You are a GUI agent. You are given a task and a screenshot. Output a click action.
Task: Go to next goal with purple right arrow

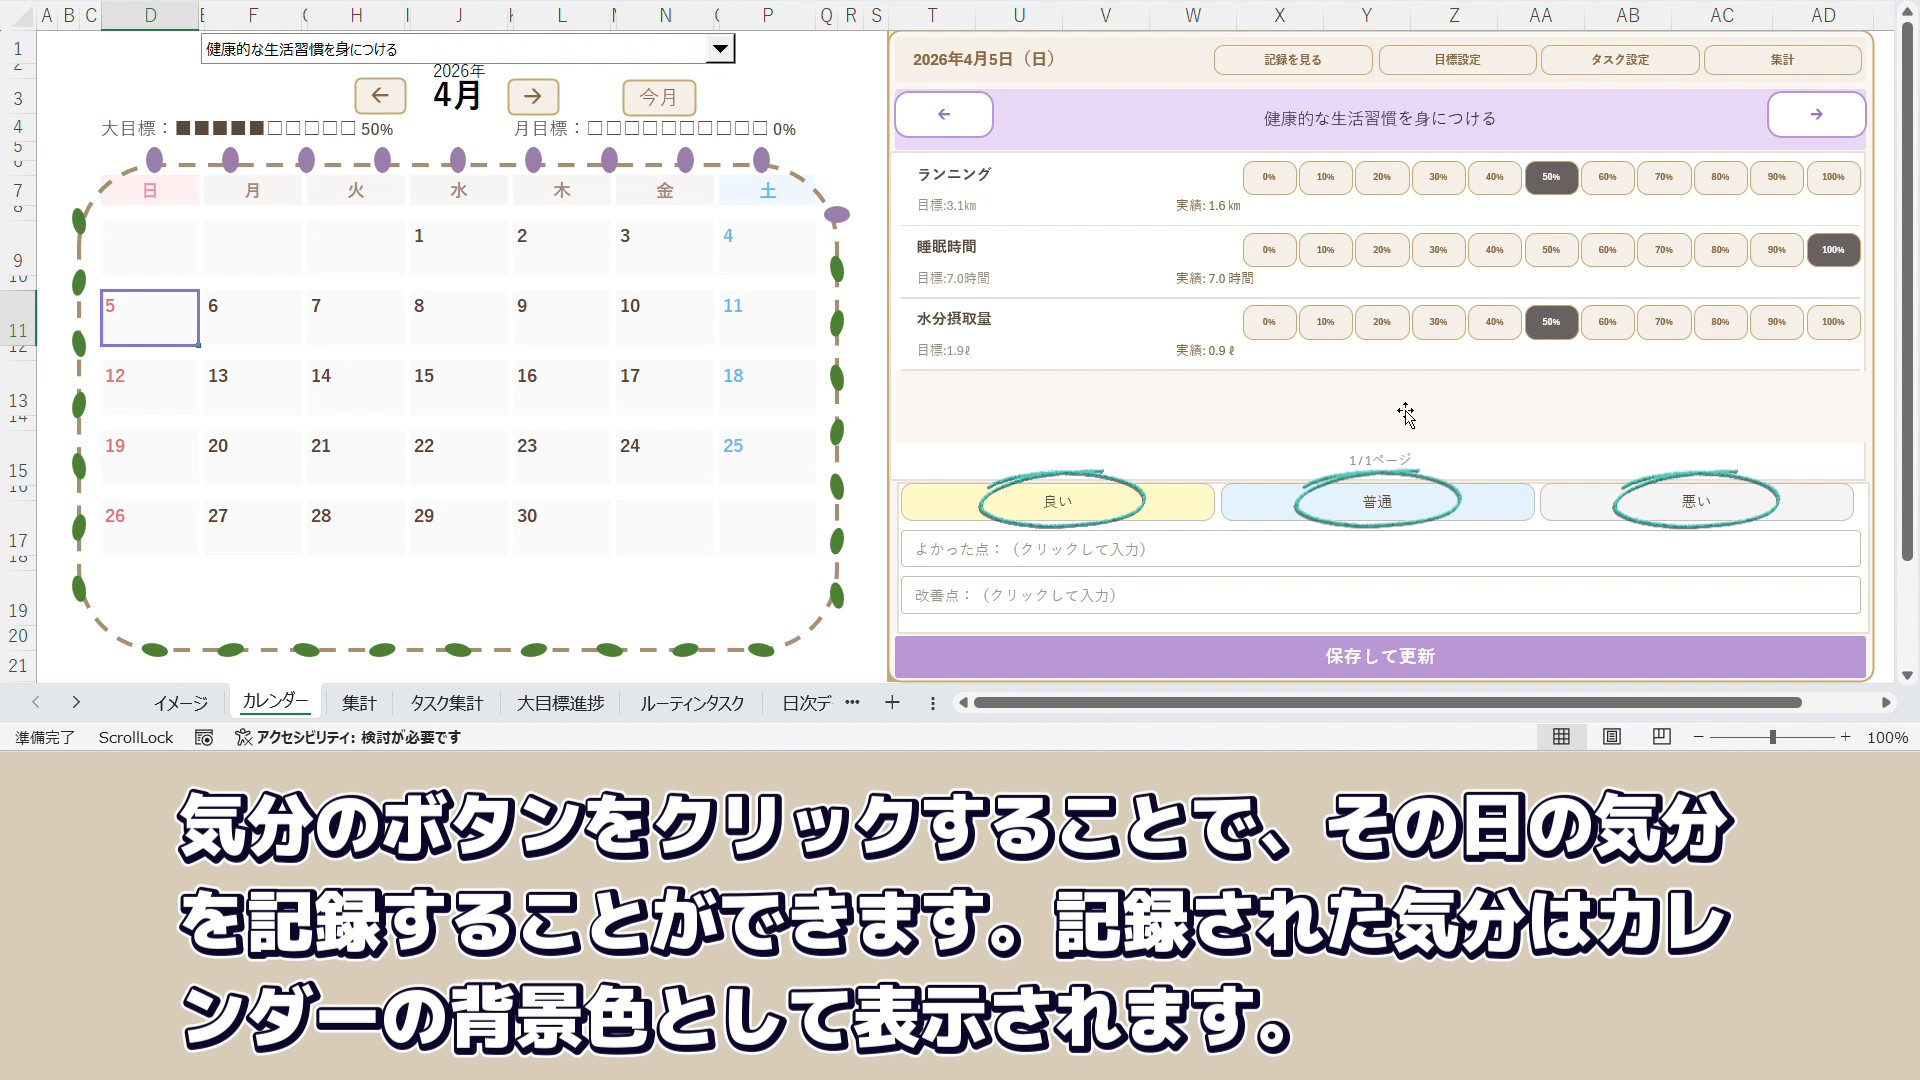coord(1816,115)
